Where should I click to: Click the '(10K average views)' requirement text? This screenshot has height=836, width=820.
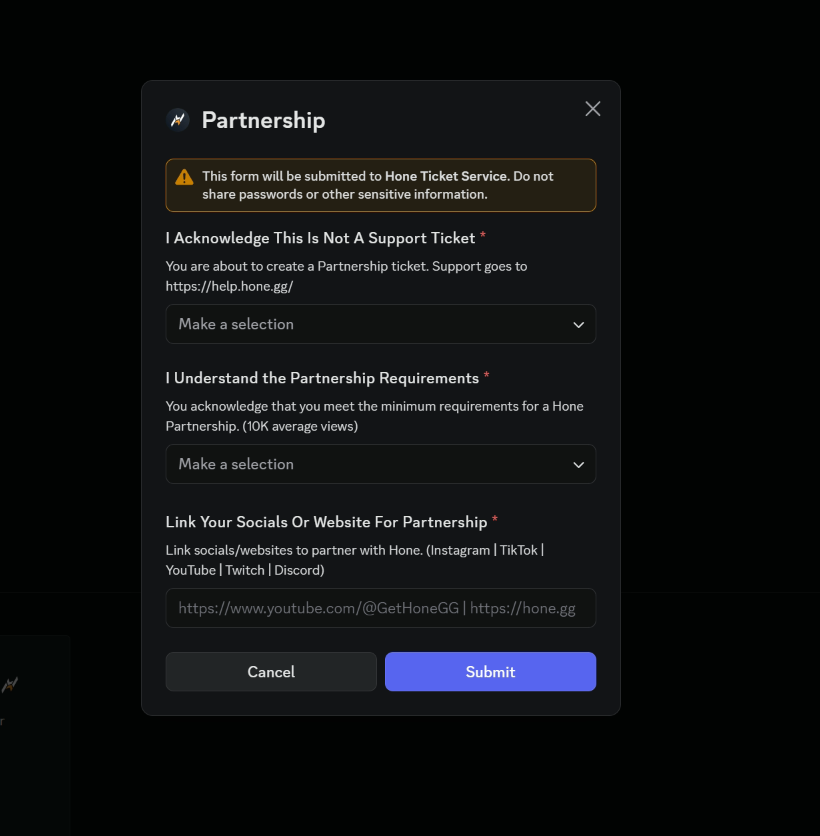point(300,427)
